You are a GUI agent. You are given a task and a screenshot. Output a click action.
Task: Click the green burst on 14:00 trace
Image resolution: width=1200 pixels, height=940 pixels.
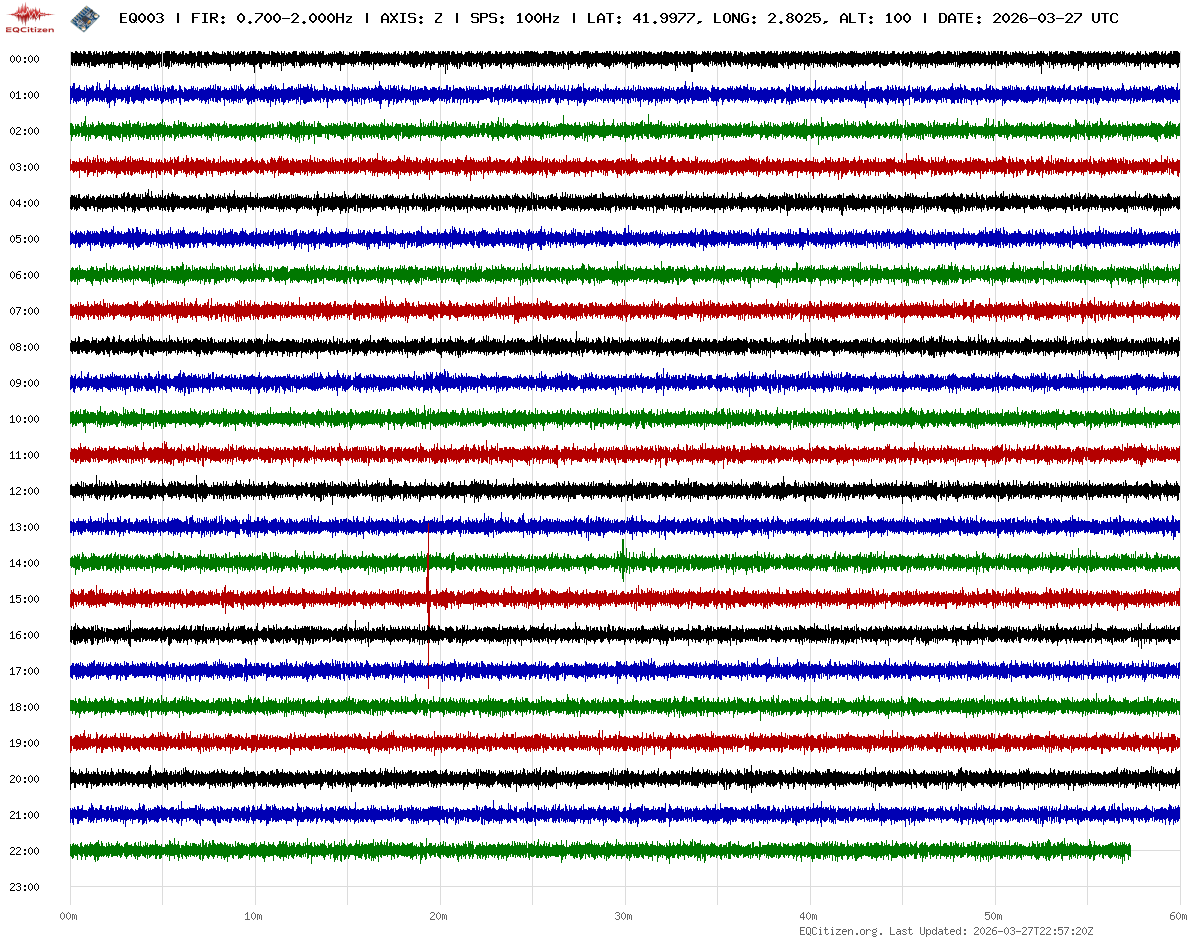point(623,560)
